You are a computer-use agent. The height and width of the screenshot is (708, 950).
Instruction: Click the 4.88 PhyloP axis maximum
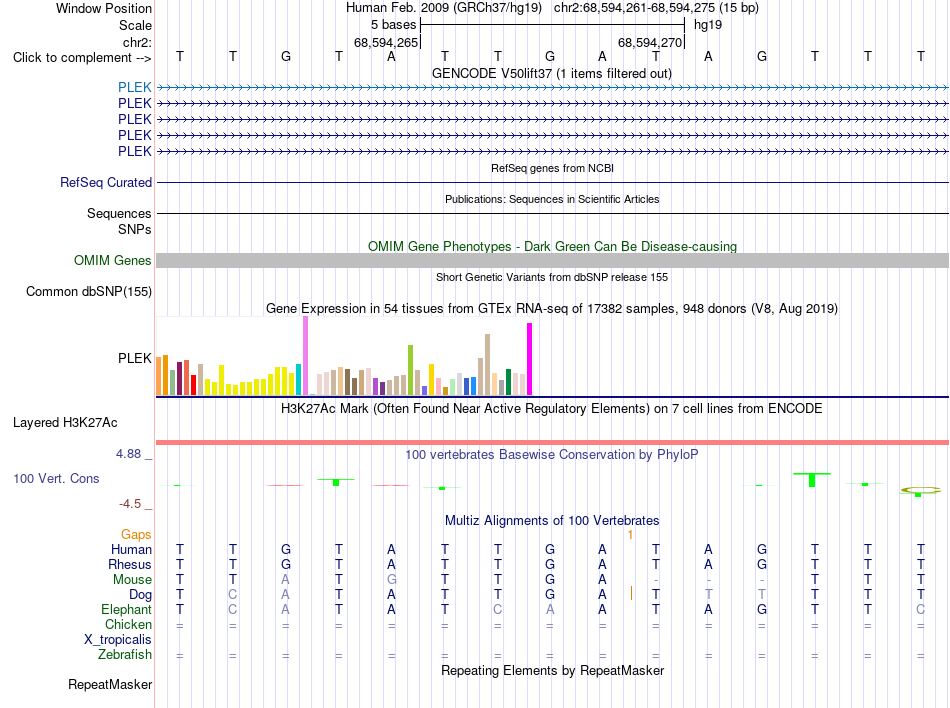tap(128, 454)
